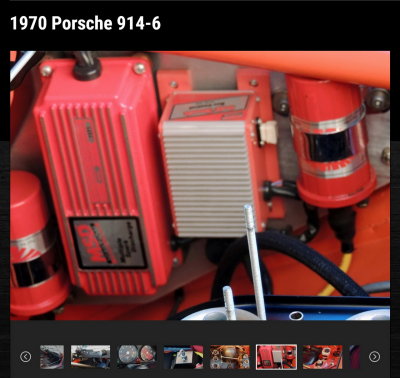
Task: Select the highlighted MSD ignition box thumbnail
Action: pos(276,357)
